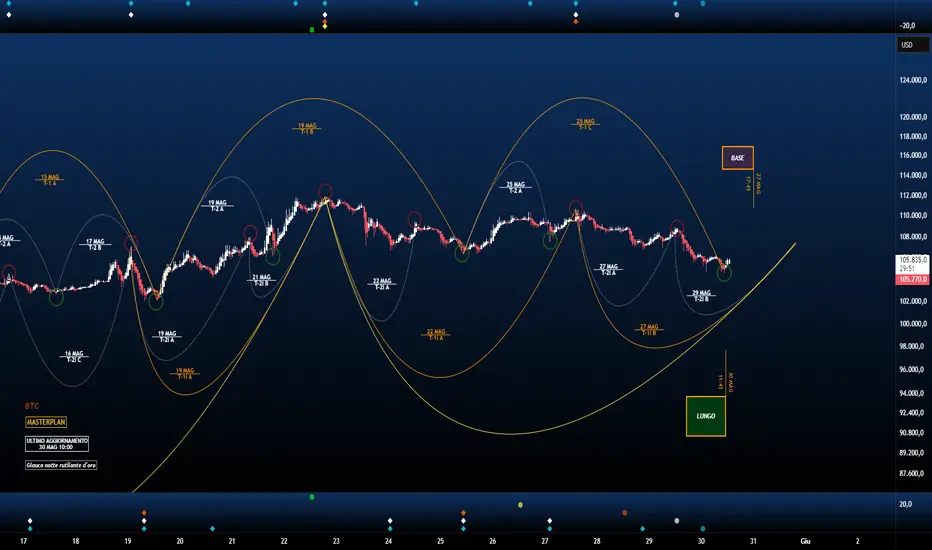Screen dimensions: 932x550
Task: Select the yellow MASTERPLAN label
Action: click(46, 422)
